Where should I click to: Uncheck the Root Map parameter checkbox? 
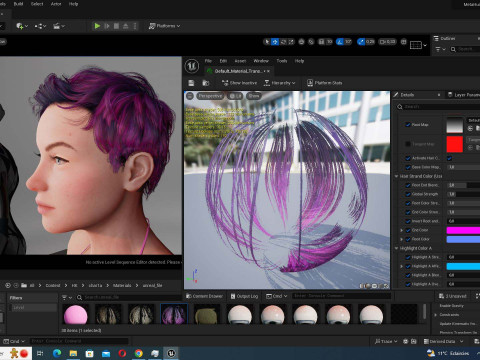pos(408,125)
